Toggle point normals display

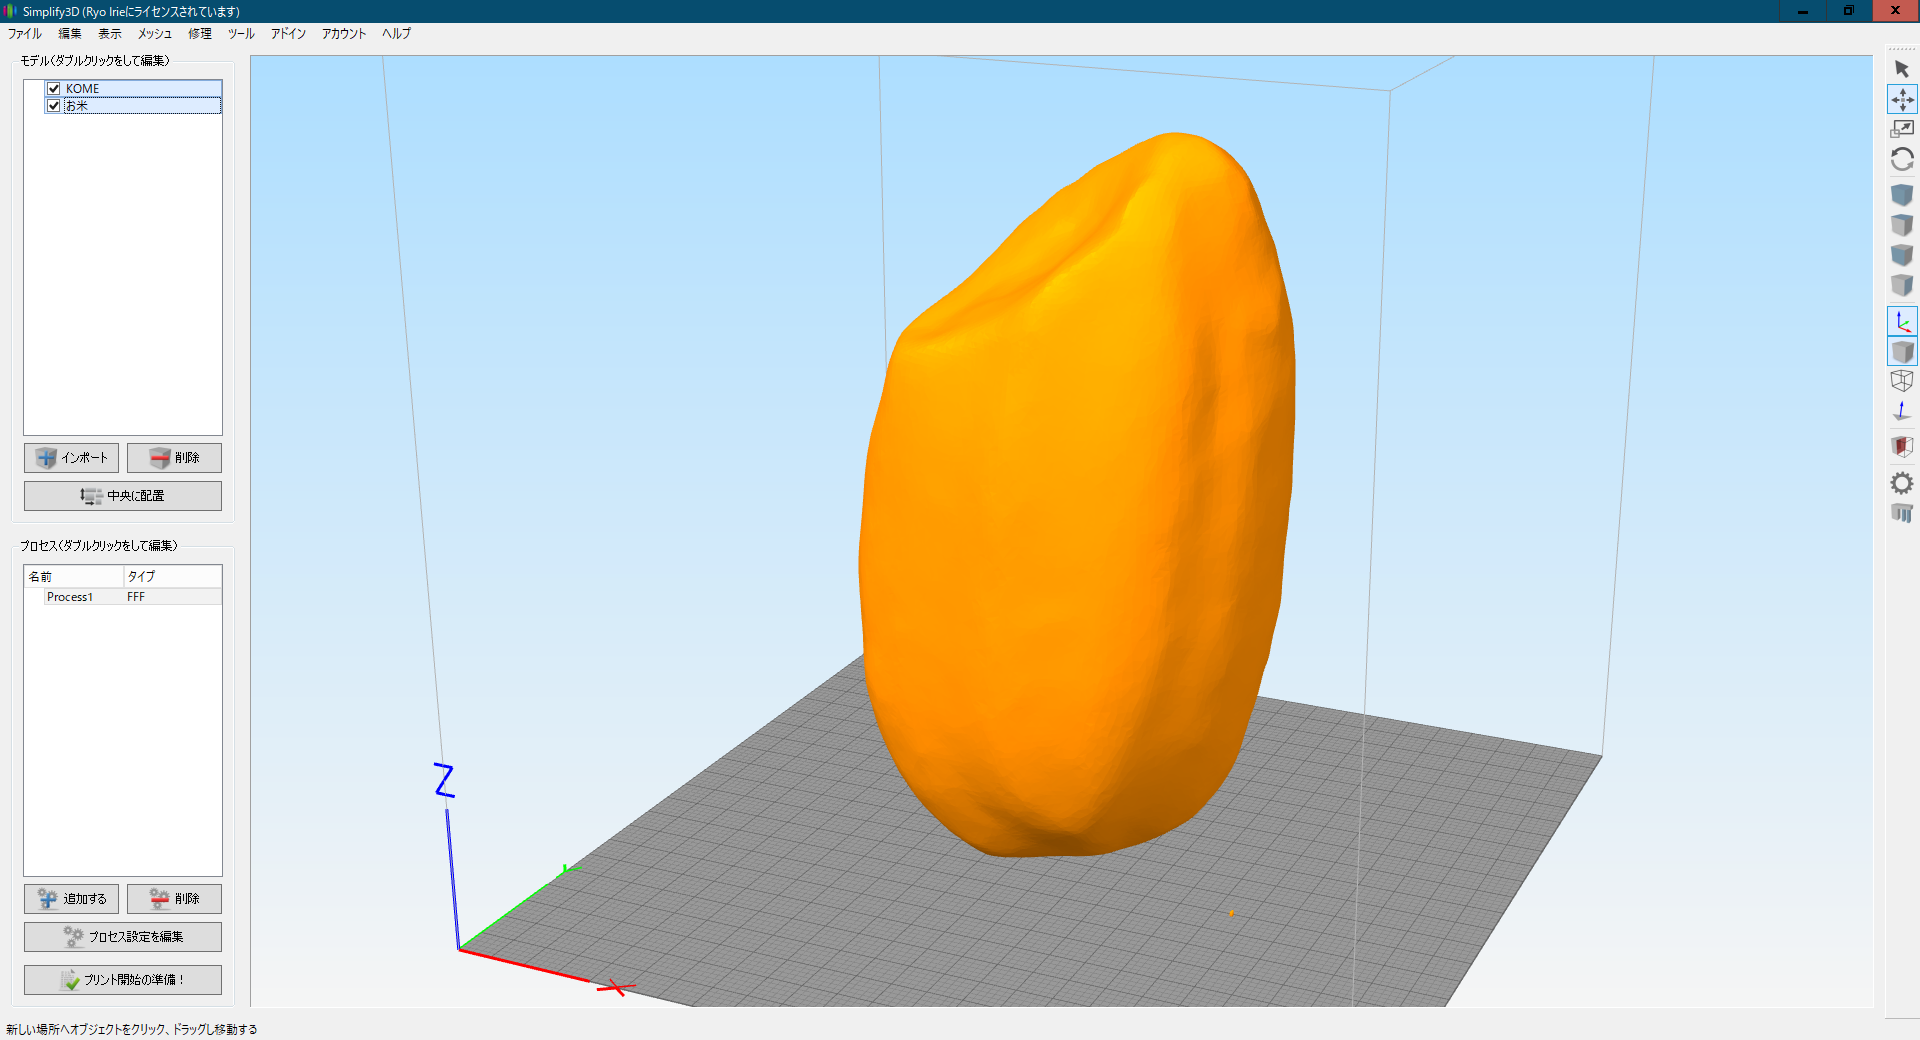pos(1902,411)
